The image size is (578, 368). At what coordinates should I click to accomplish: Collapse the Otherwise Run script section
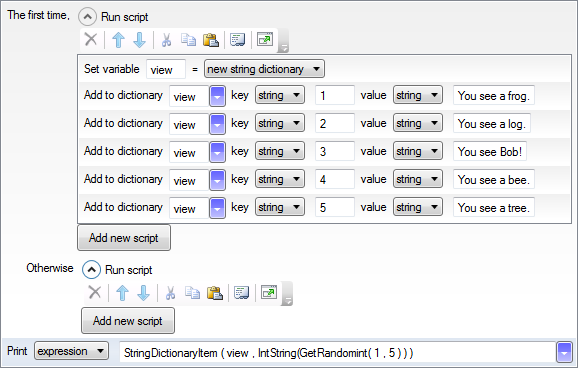point(91,270)
